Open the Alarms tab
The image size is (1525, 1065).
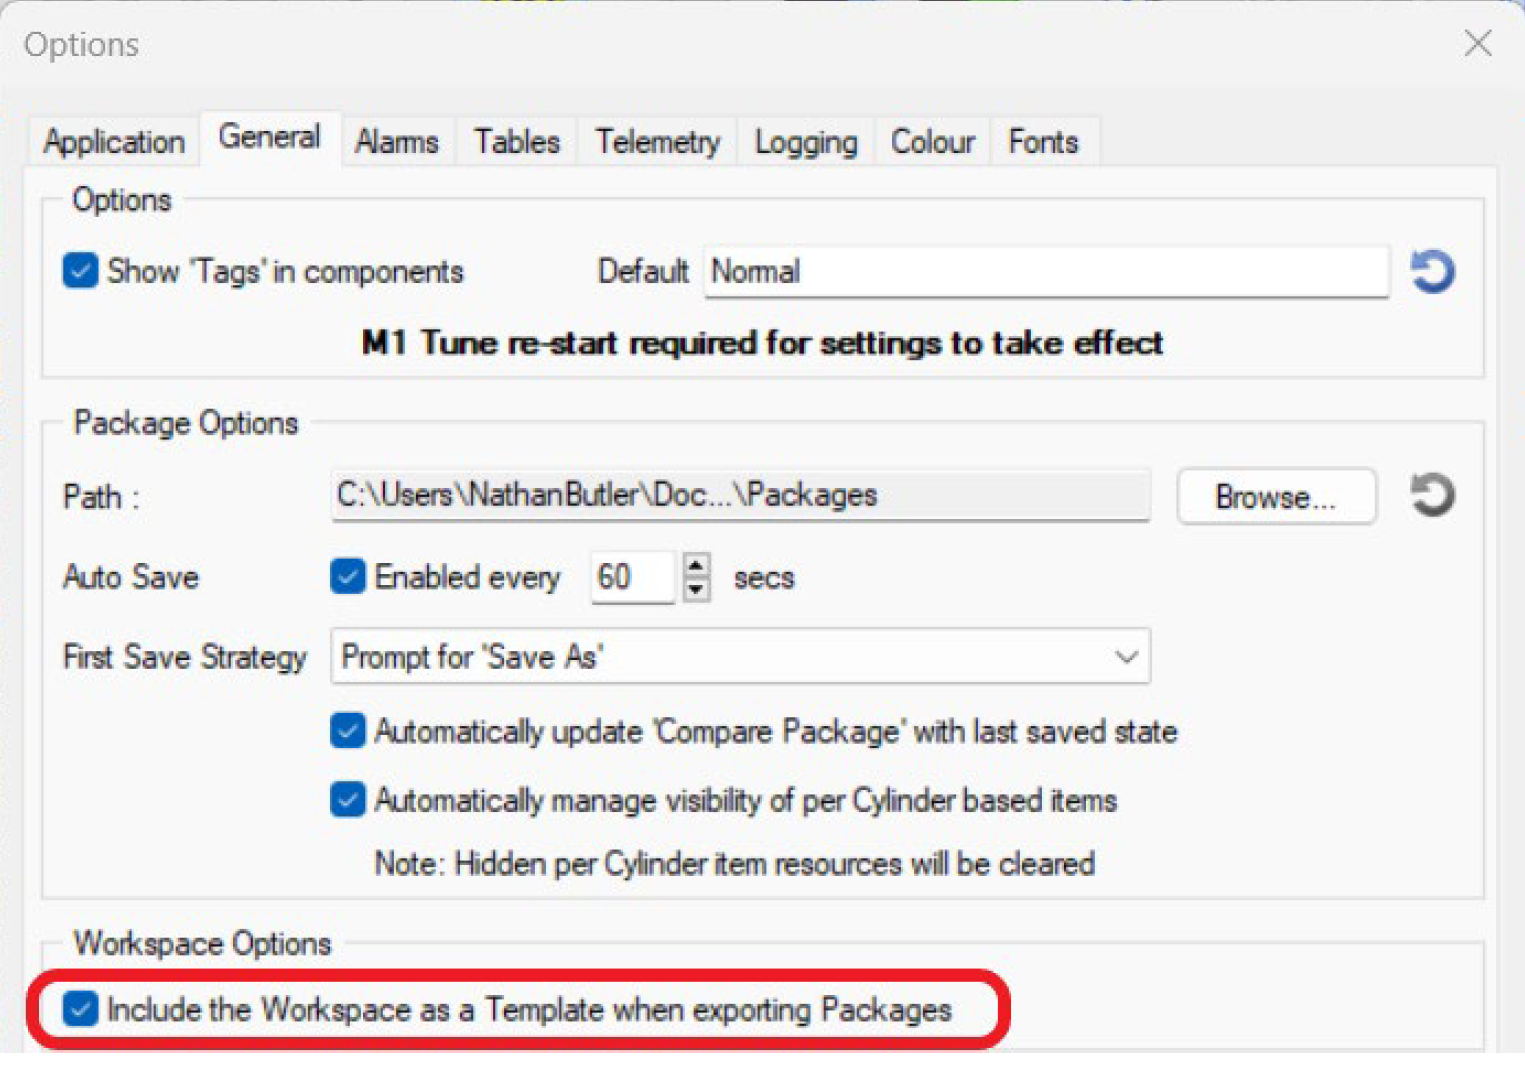tap(397, 142)
